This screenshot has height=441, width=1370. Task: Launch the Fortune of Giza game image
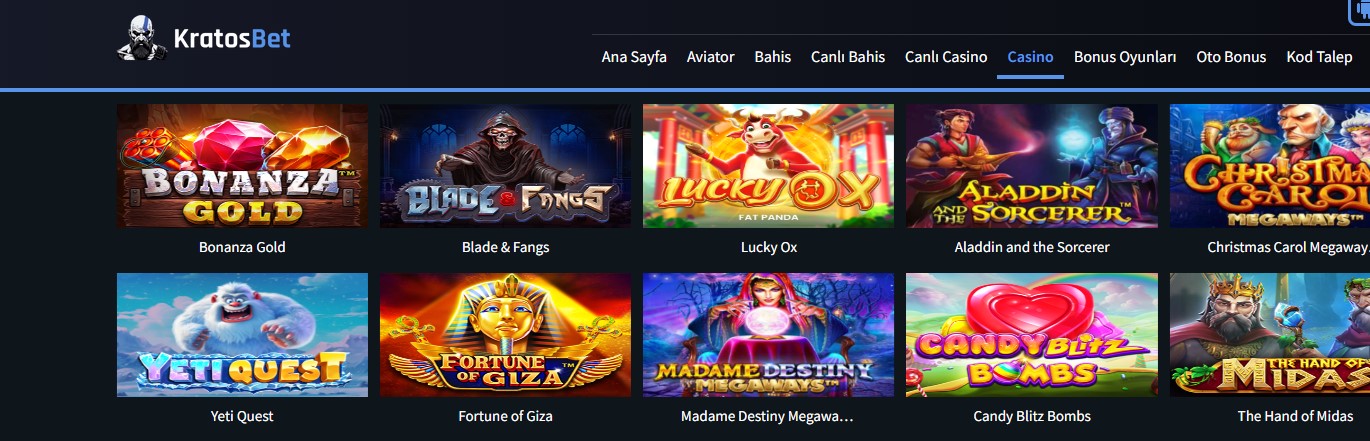pyautogui.click(x=505, y=335)
